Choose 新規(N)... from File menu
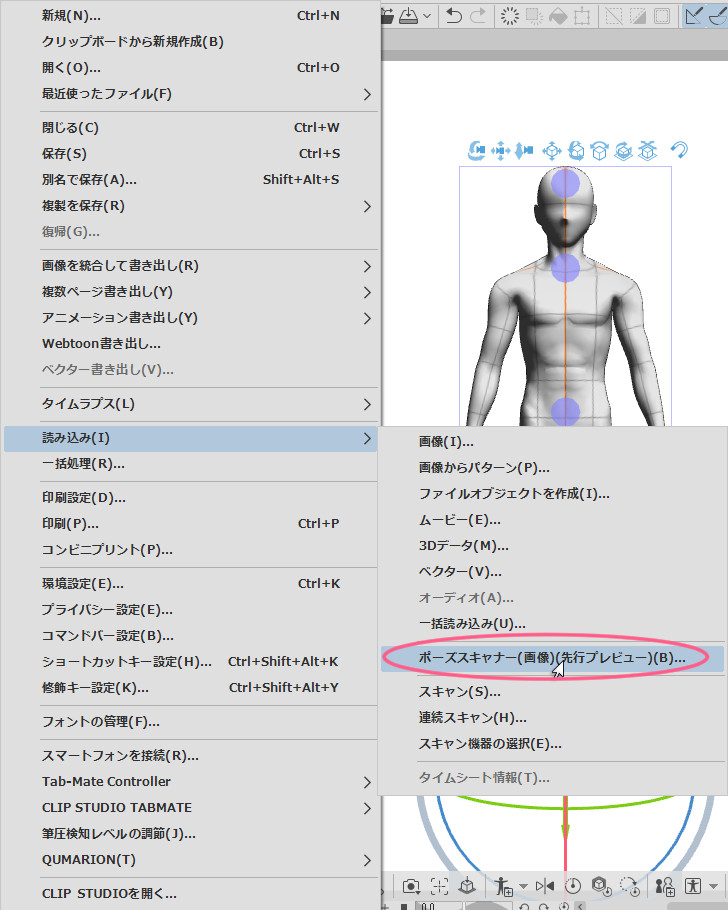Viewport: 728px width, 910px height. (x=190, y=16)
